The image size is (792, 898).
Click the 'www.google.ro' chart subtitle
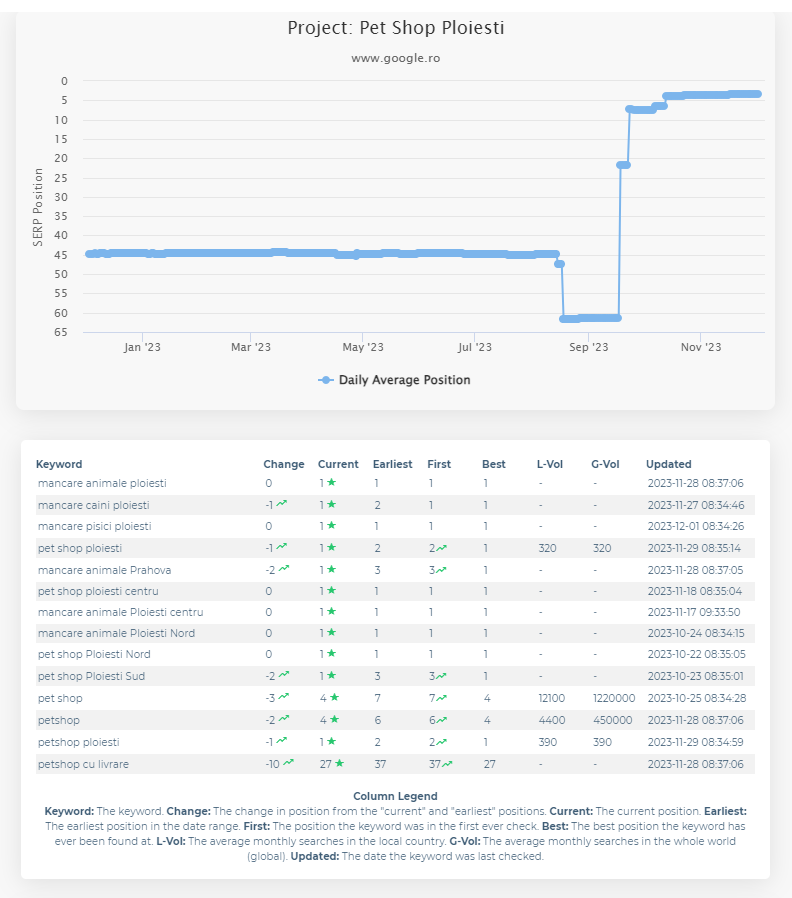395,58
